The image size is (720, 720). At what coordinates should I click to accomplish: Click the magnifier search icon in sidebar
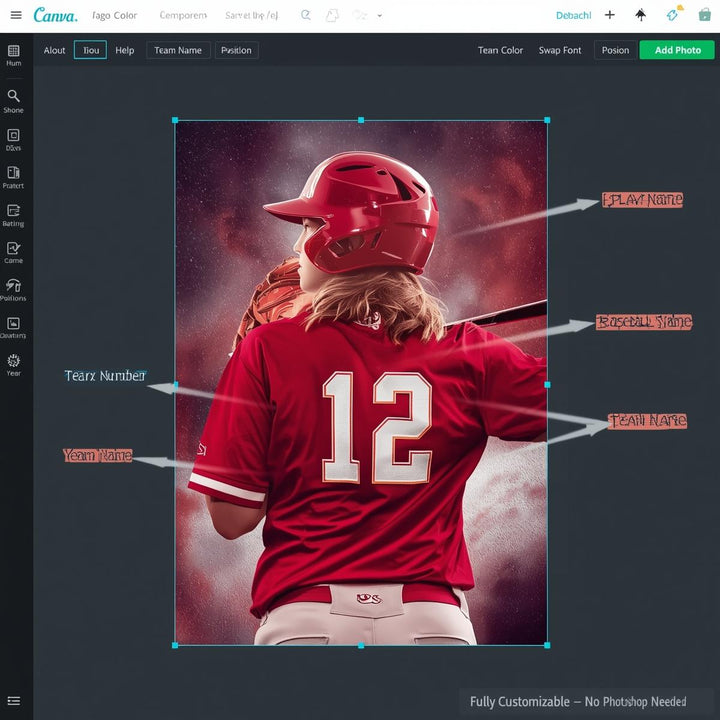pyautogui.click(x=13, y=96)
